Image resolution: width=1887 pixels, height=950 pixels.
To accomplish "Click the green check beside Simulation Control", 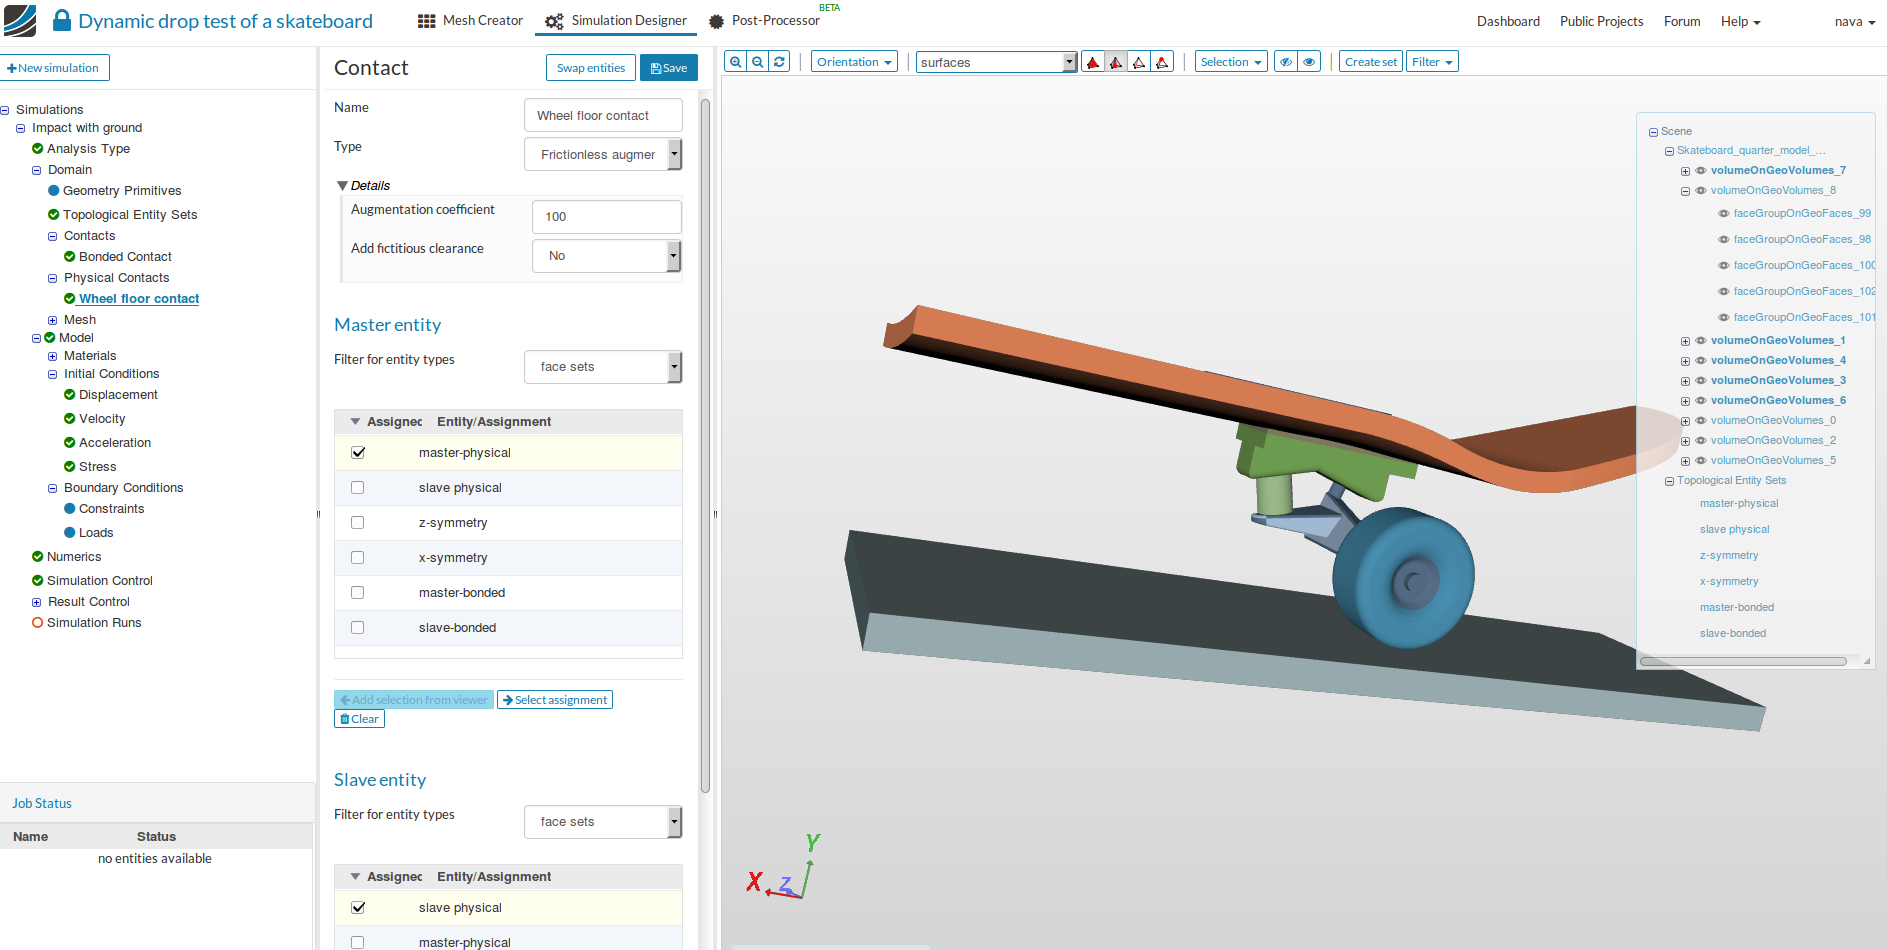I will pyautogui.click(x=37, y=581).
